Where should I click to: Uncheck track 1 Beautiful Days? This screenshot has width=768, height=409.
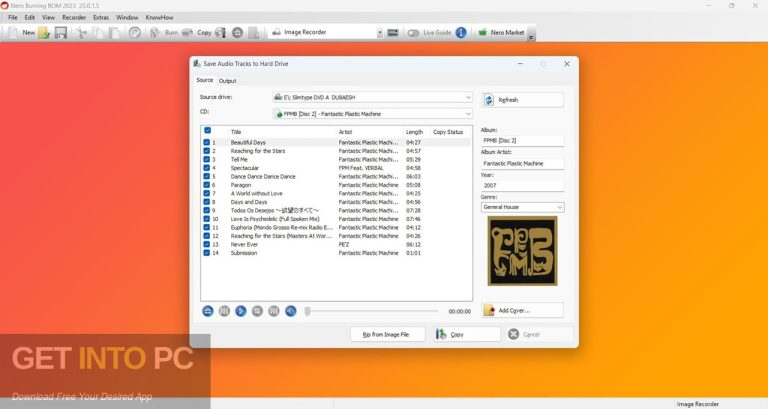[206, 143]
